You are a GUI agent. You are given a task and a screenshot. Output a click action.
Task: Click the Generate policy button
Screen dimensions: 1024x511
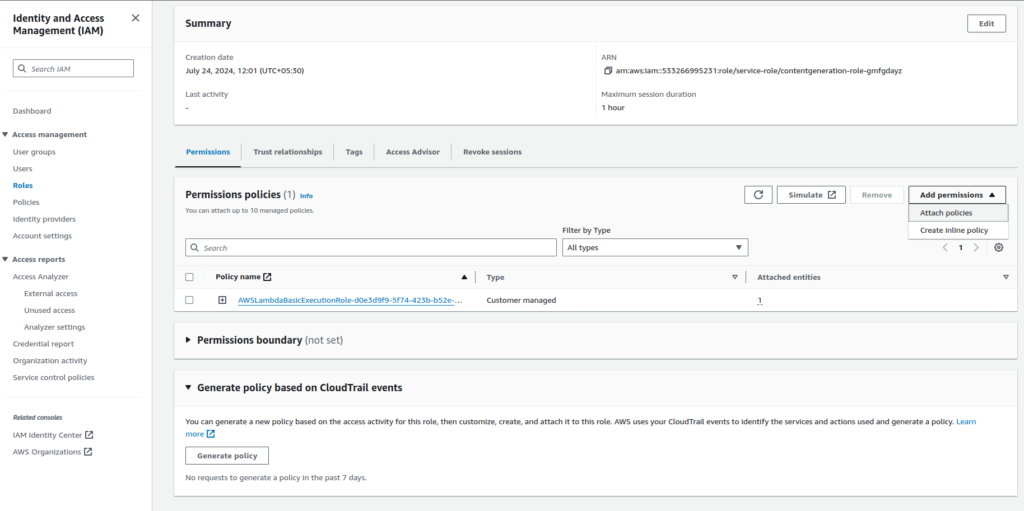(x=227, y=455)
